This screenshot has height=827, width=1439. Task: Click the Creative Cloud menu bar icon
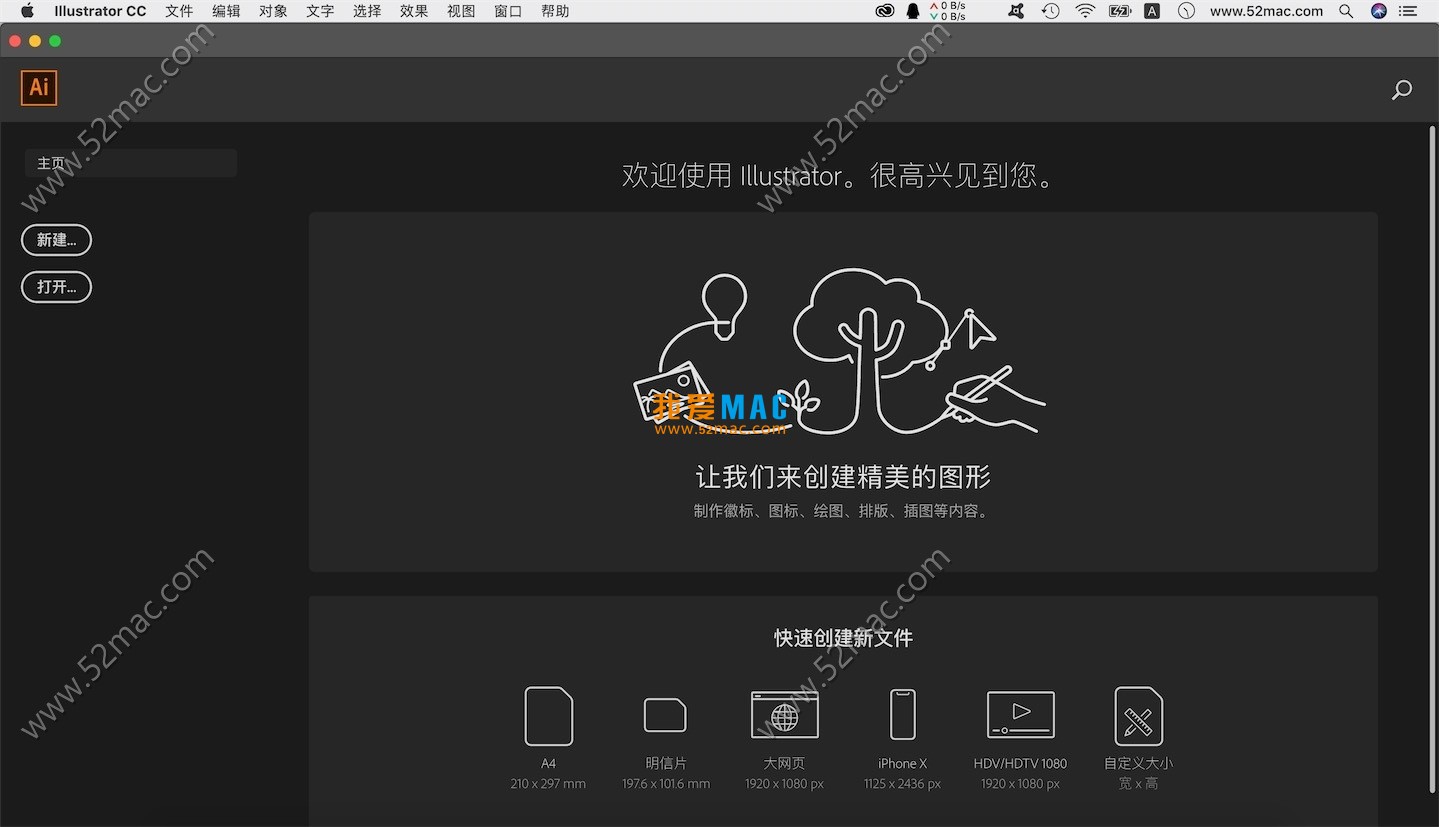(885, 11)
